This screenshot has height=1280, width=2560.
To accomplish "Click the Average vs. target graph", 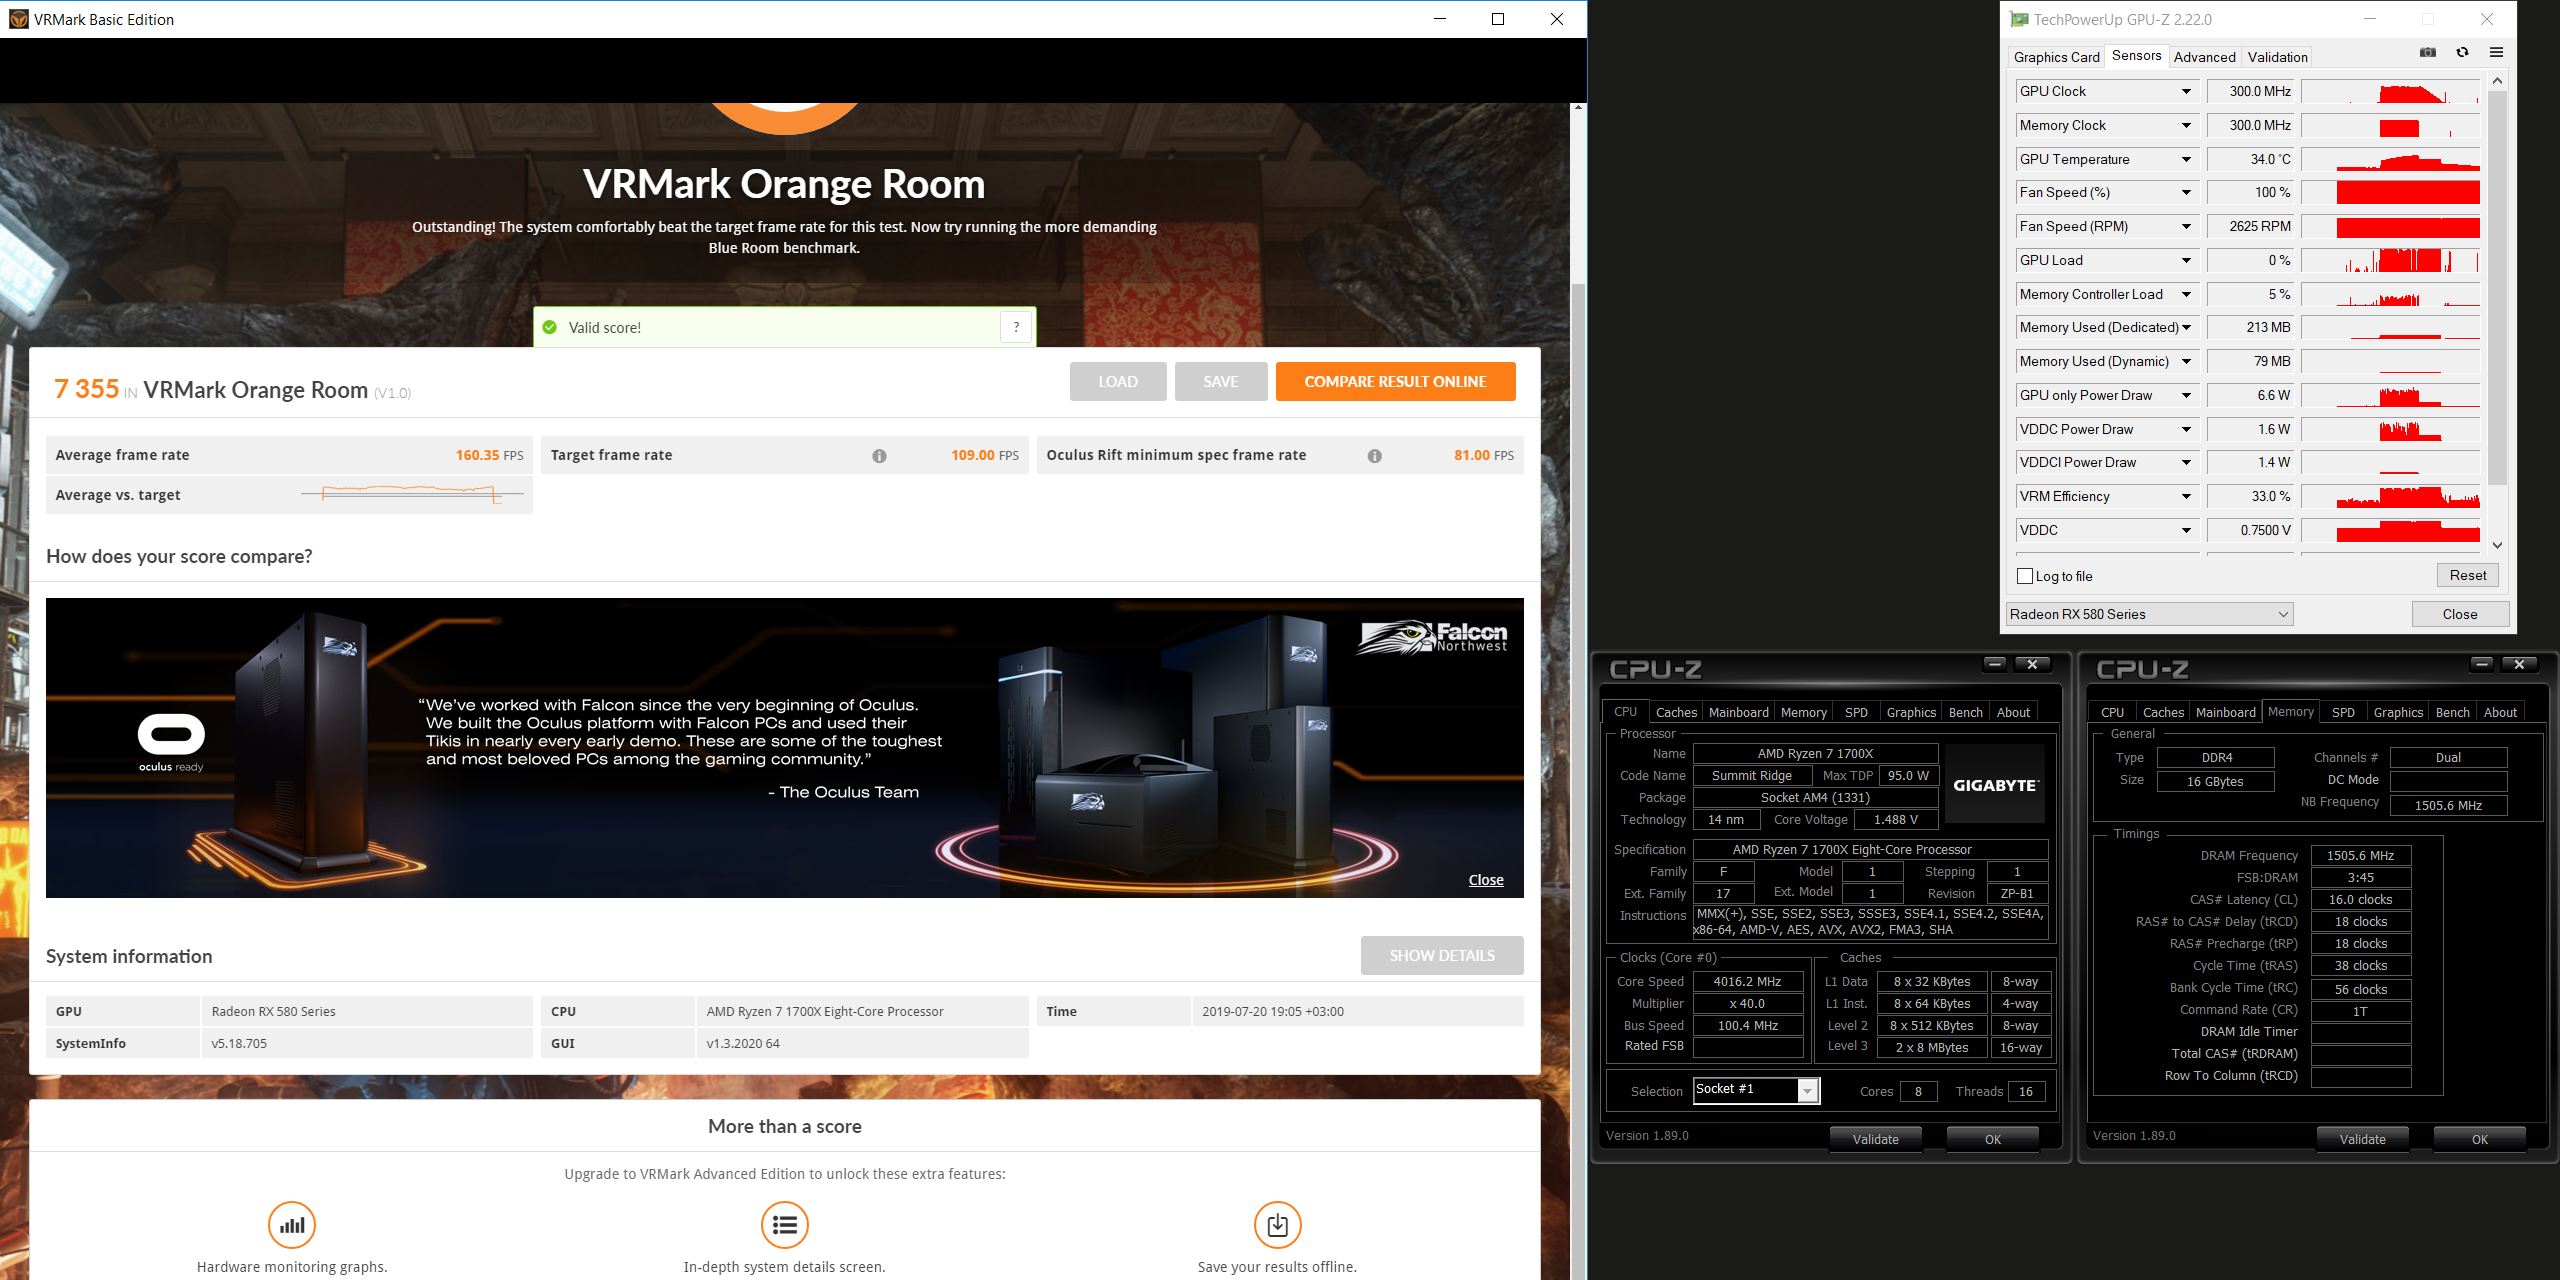I will click(412, 494).
